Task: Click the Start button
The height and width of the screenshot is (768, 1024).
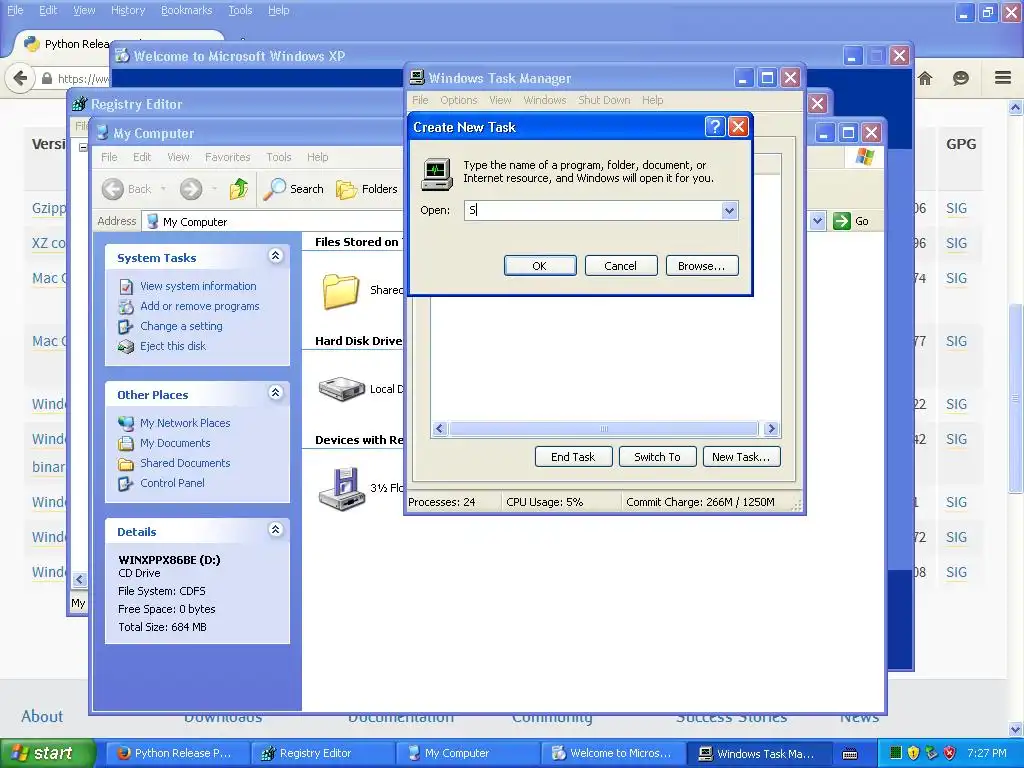Action: coord(48,753)
